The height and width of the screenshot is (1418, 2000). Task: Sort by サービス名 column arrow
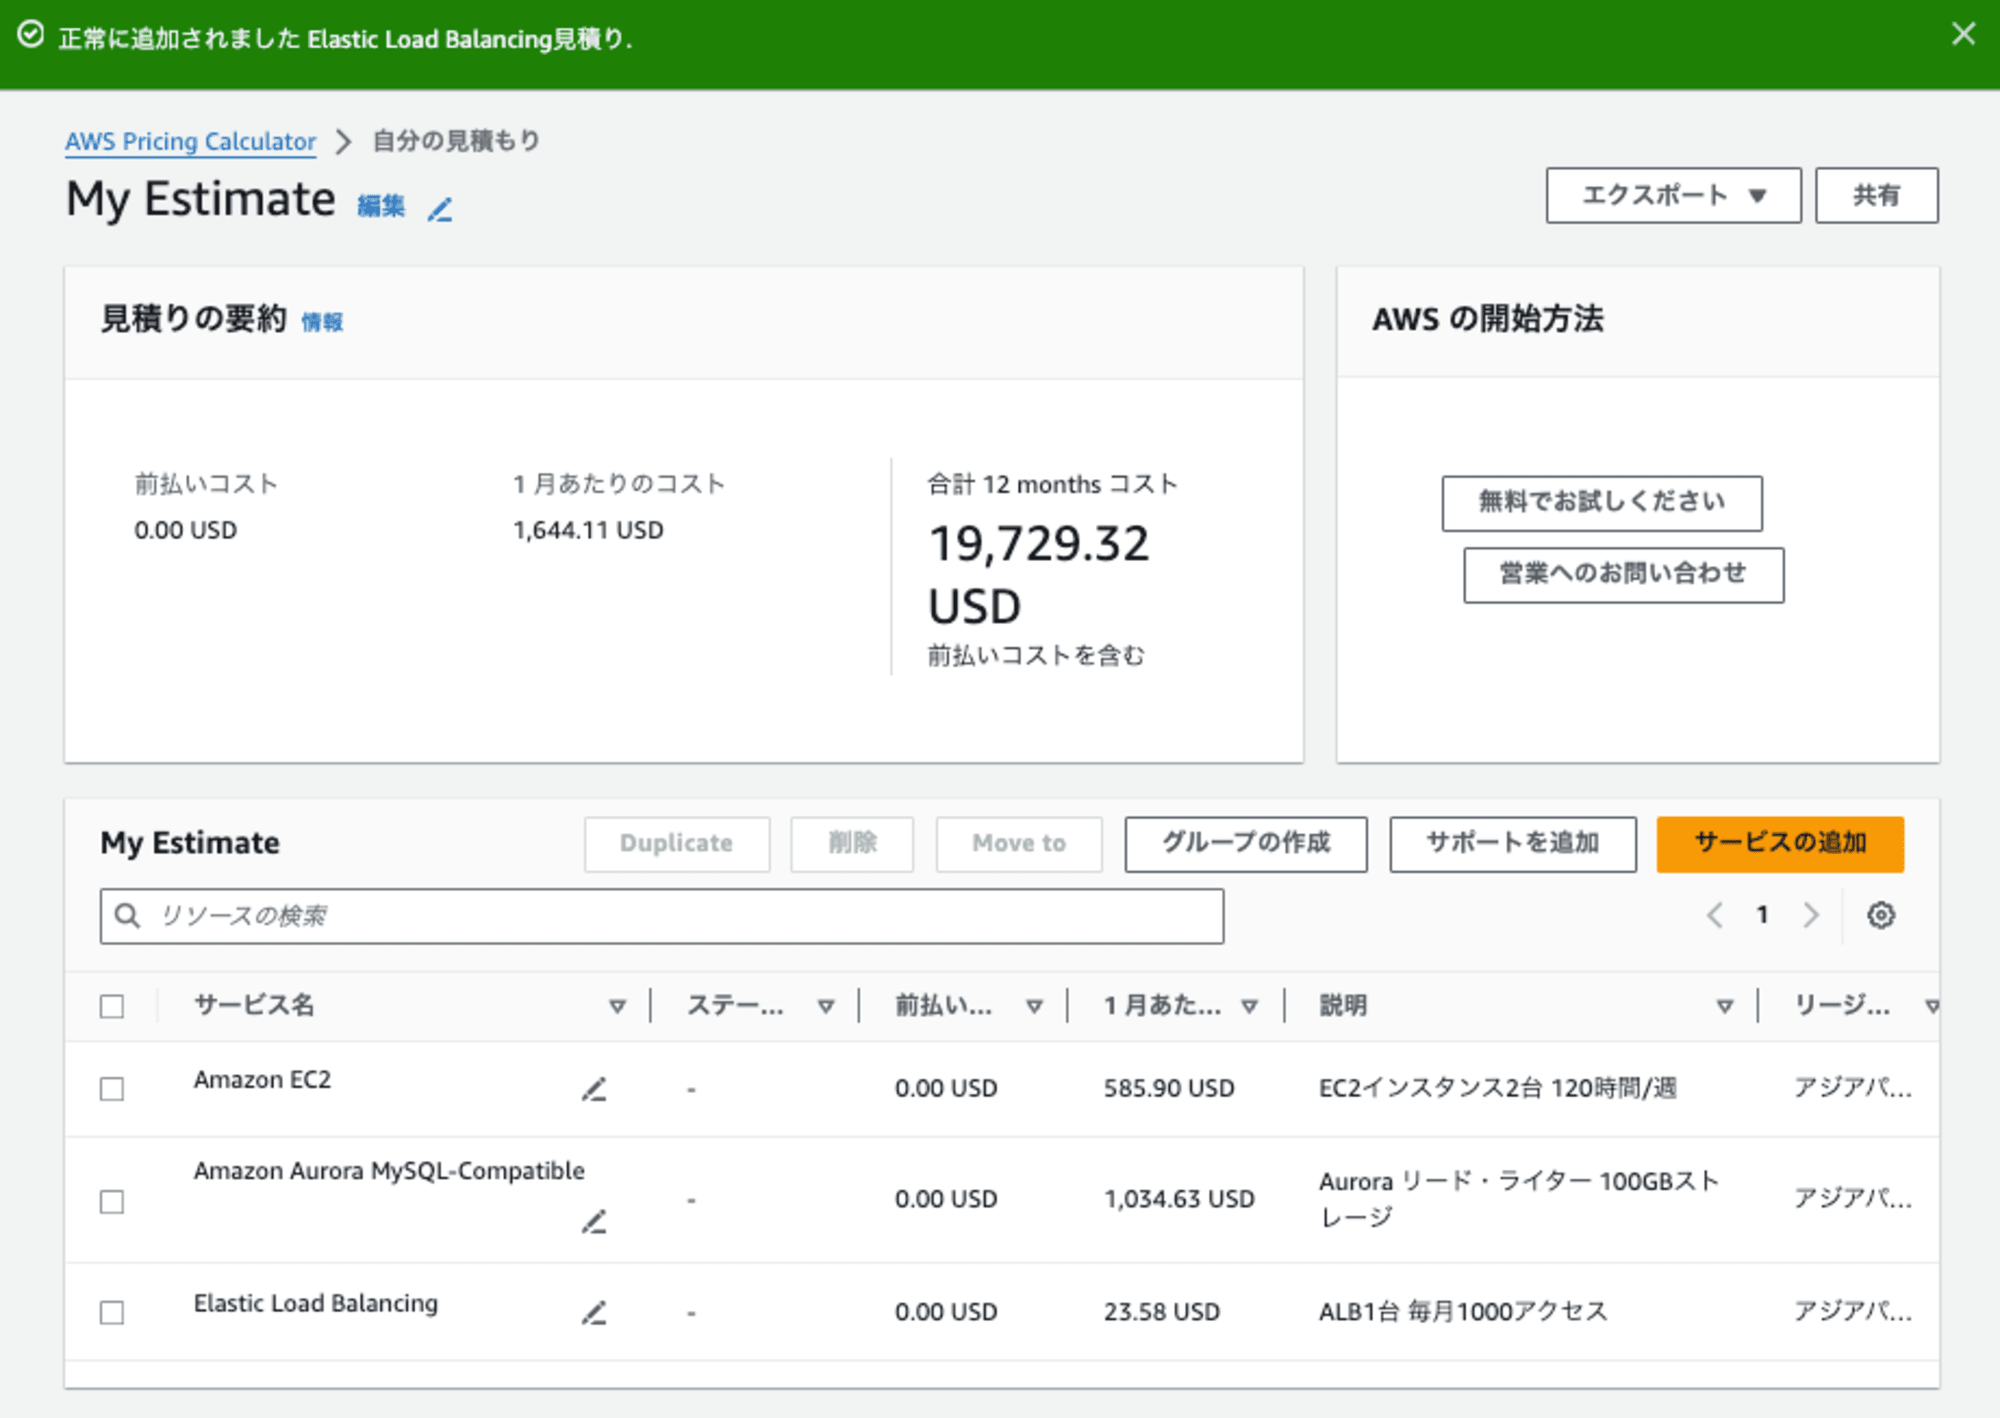click(x=617, y=1006)
